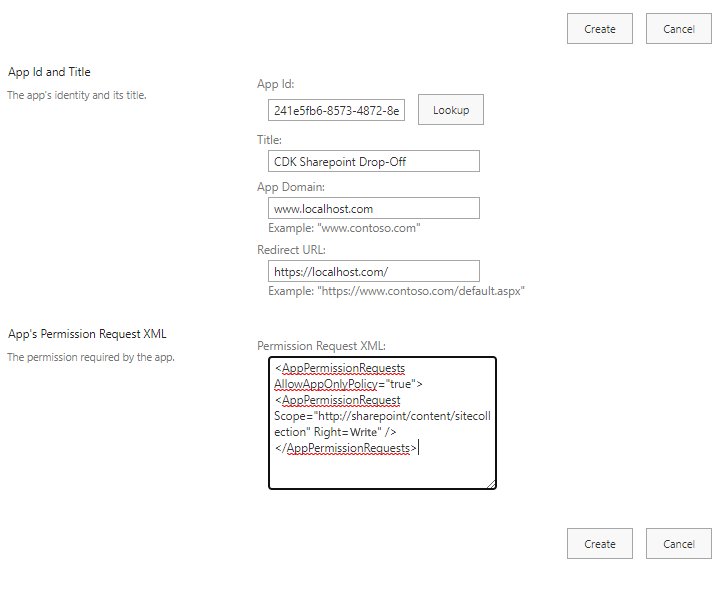Viewport: 723px width, 593px height.
Task: Click the 'App Domain:' label
Action: click(291, 187)
